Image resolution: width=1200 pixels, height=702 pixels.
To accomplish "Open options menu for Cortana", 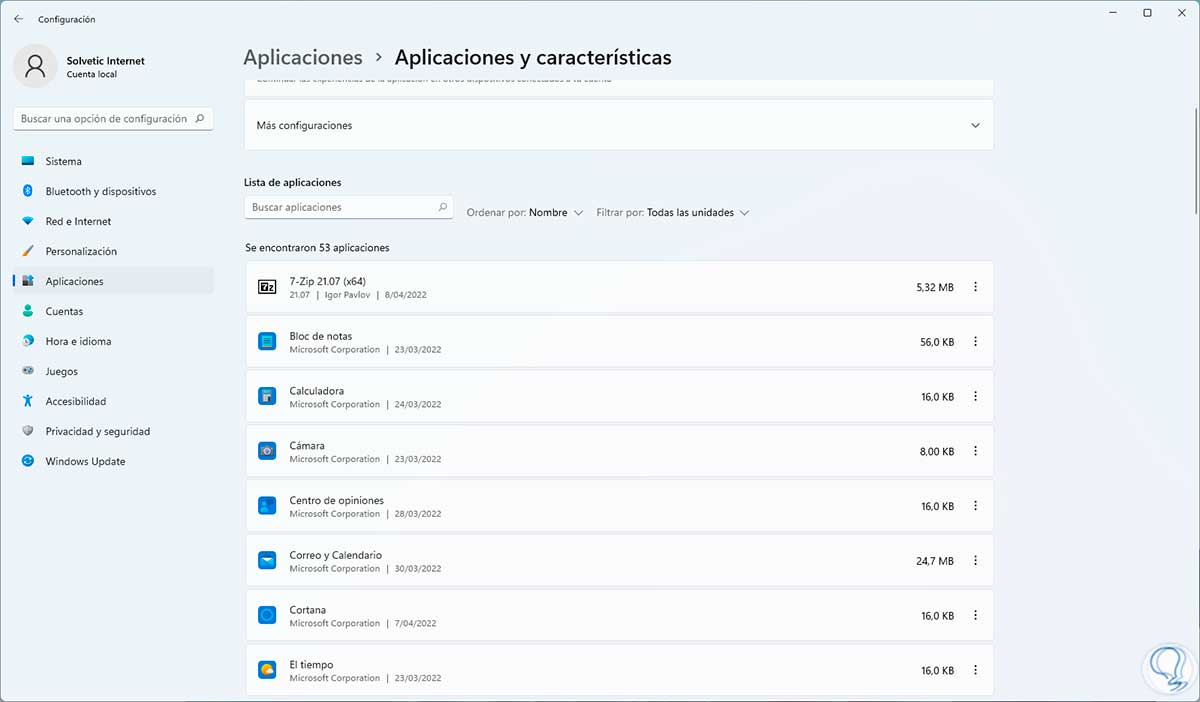I will pos(976,616).
